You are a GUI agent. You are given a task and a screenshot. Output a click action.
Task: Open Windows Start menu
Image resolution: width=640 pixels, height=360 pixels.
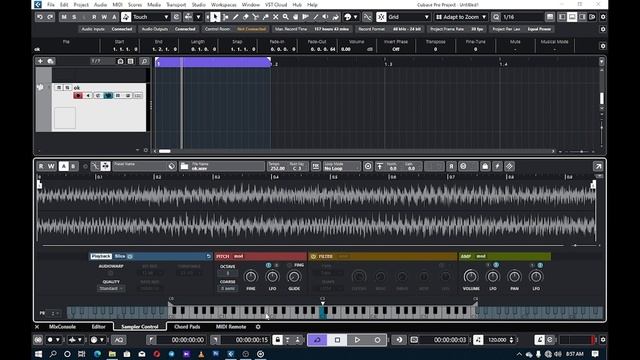pos(38,354)
